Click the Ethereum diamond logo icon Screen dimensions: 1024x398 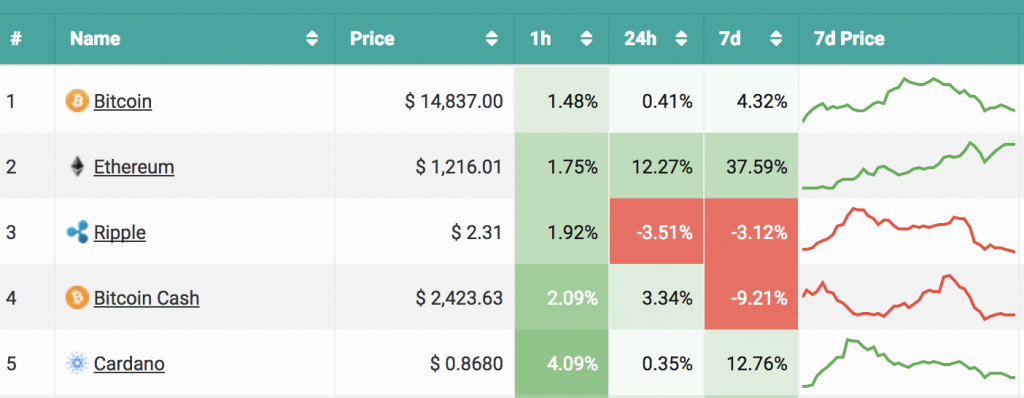[77, 167]
